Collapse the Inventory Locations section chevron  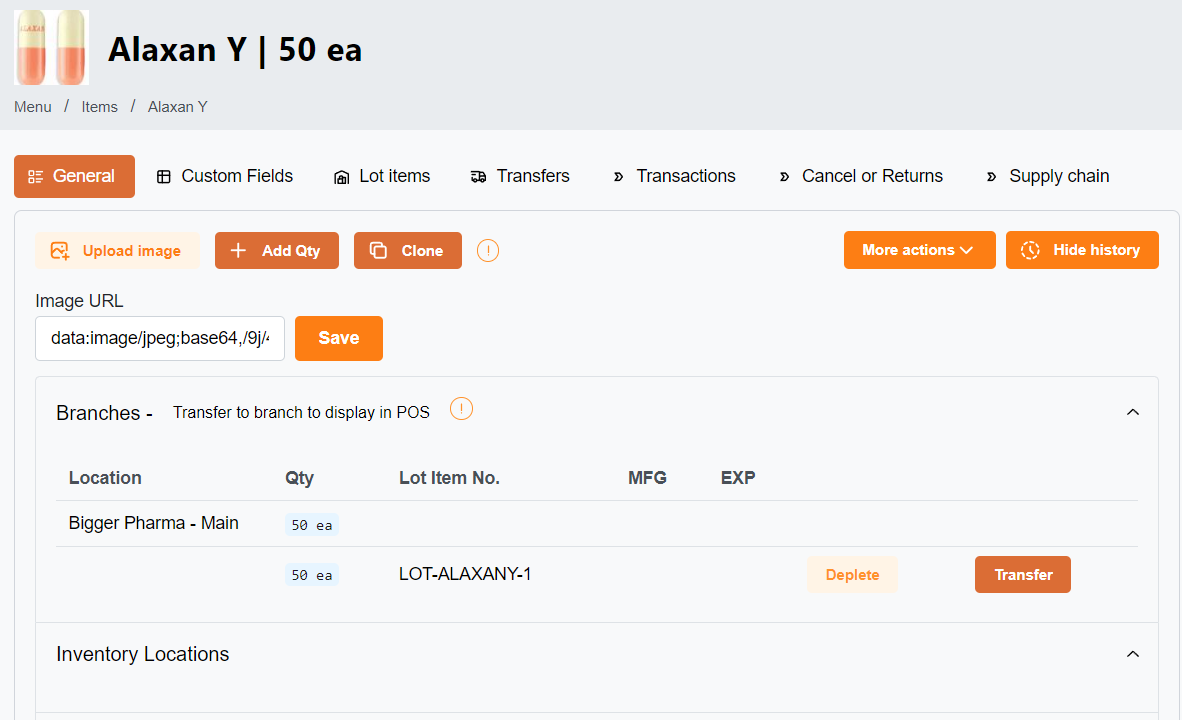click(x=1132, y=654)
